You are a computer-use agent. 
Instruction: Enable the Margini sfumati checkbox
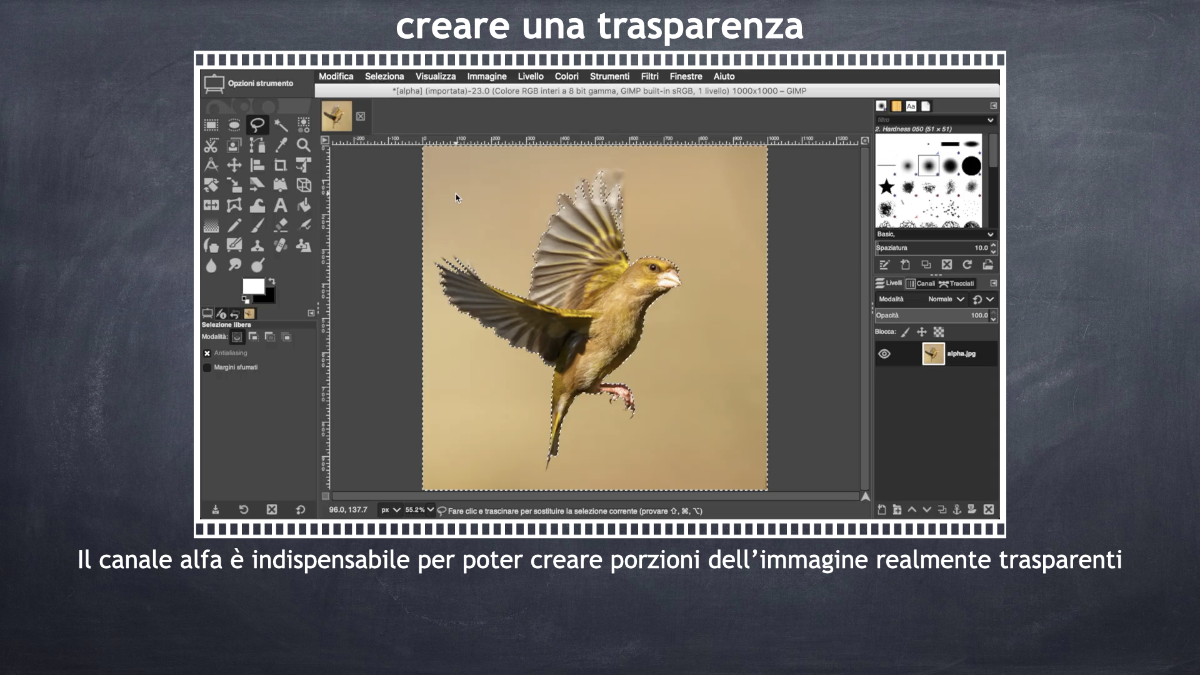pyautogui.click(x=208, y=367)
